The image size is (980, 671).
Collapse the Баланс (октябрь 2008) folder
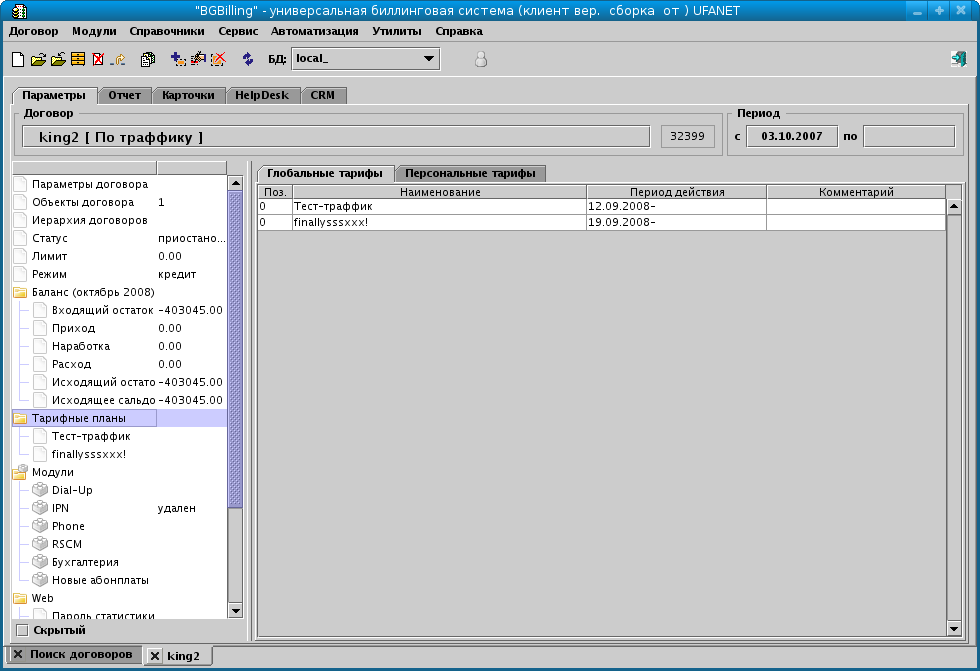[x=19, y=292]
